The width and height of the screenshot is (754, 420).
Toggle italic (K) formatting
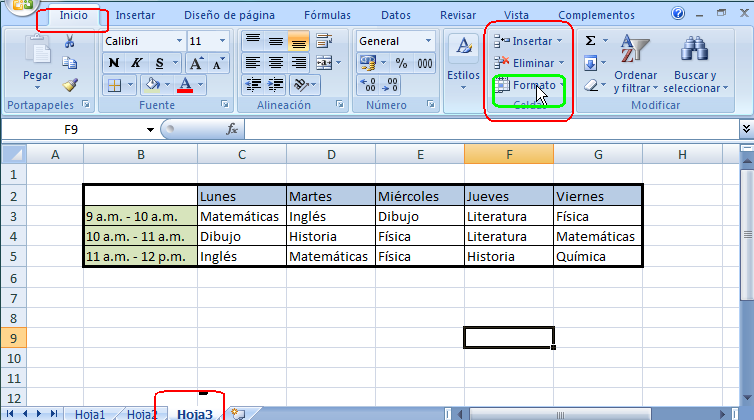click(137, 63)
